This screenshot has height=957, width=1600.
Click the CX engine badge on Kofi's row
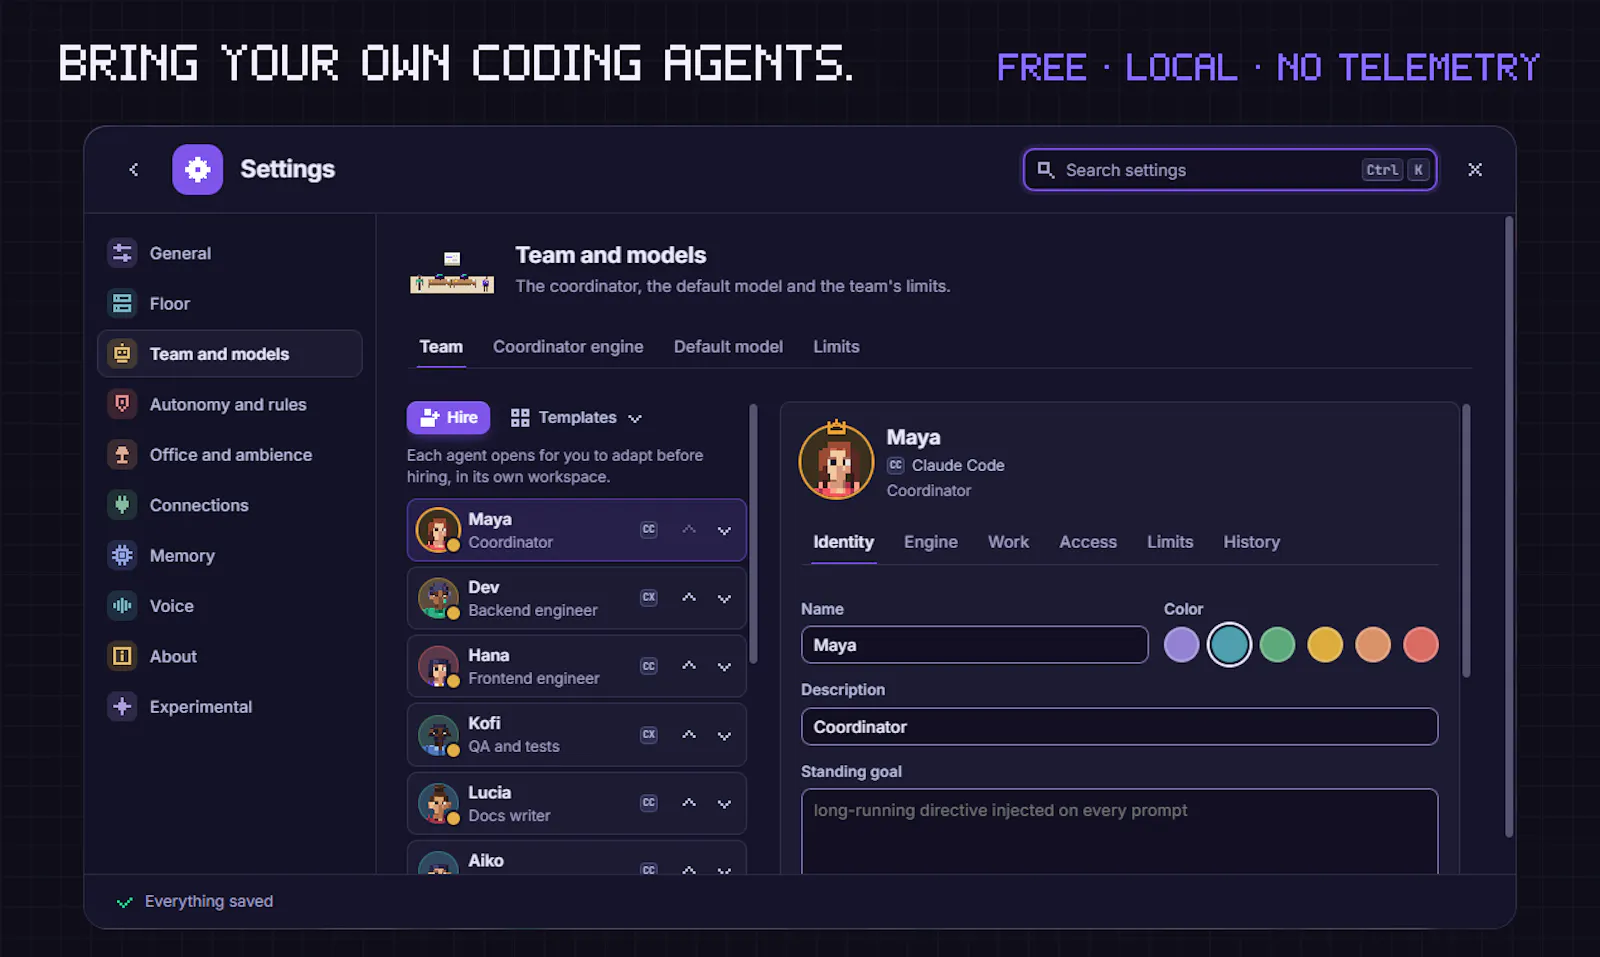[649, 735]
